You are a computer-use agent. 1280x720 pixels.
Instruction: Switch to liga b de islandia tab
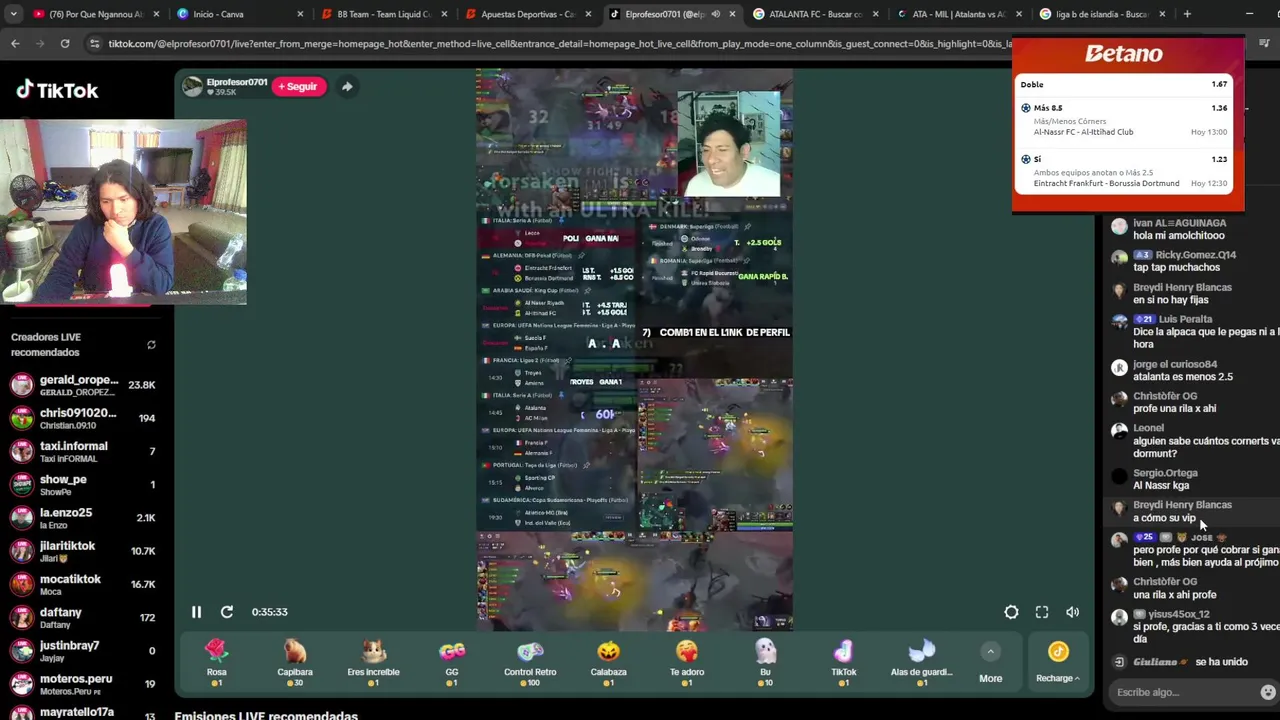coord(1102,14)
